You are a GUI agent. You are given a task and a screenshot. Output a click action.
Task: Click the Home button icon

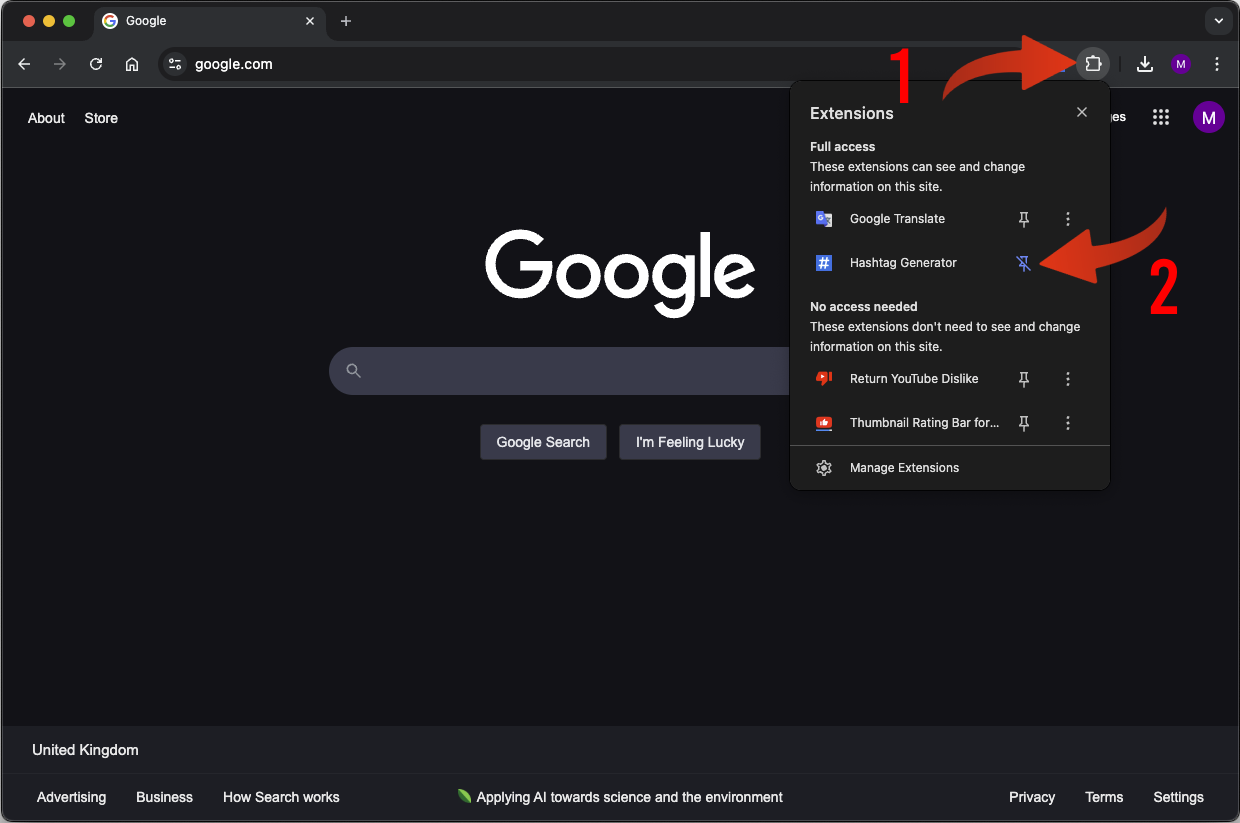(x=132, y=64)
